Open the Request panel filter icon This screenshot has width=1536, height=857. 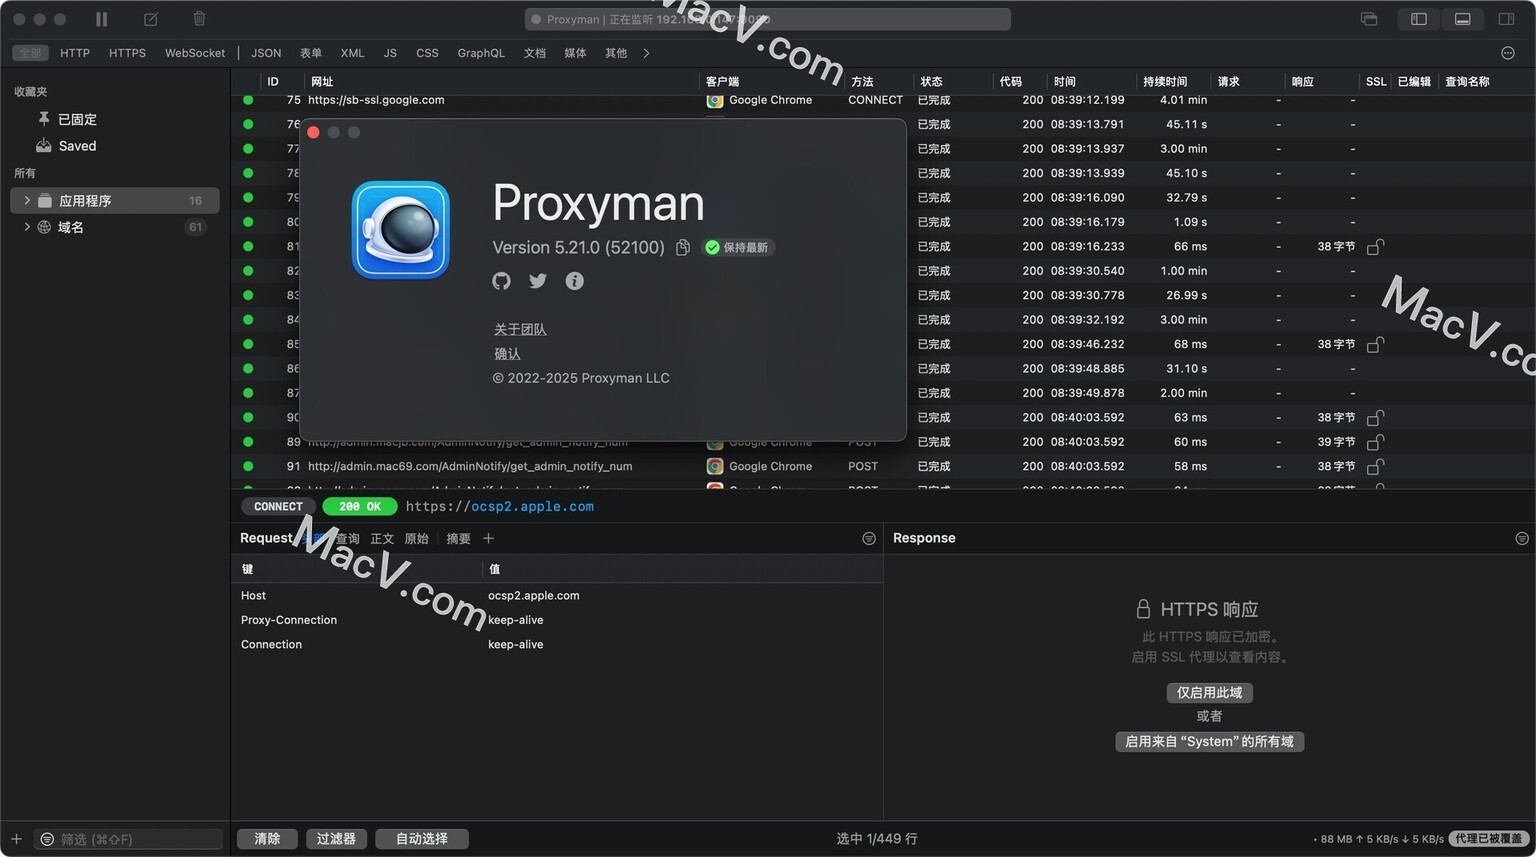pos(869,539)
